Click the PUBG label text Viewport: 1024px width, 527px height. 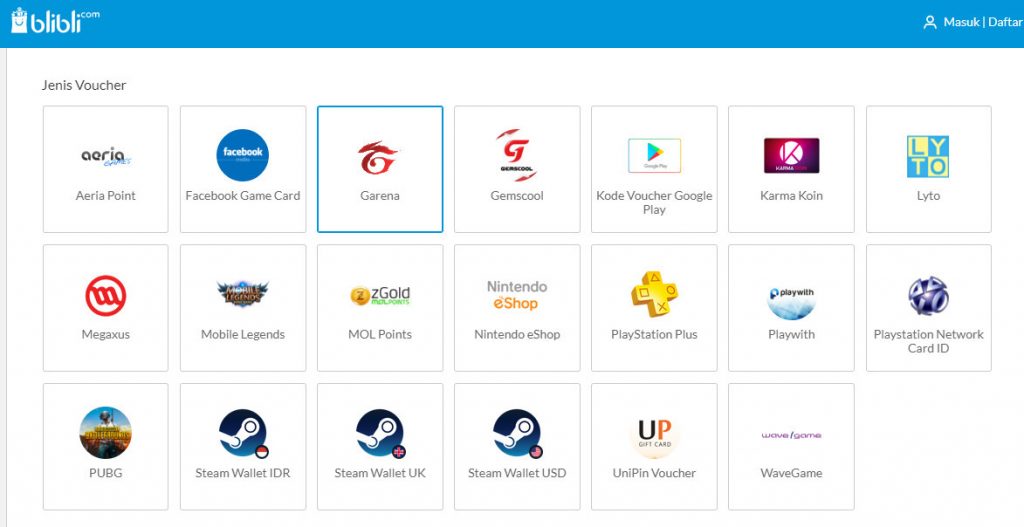(106, 473)
